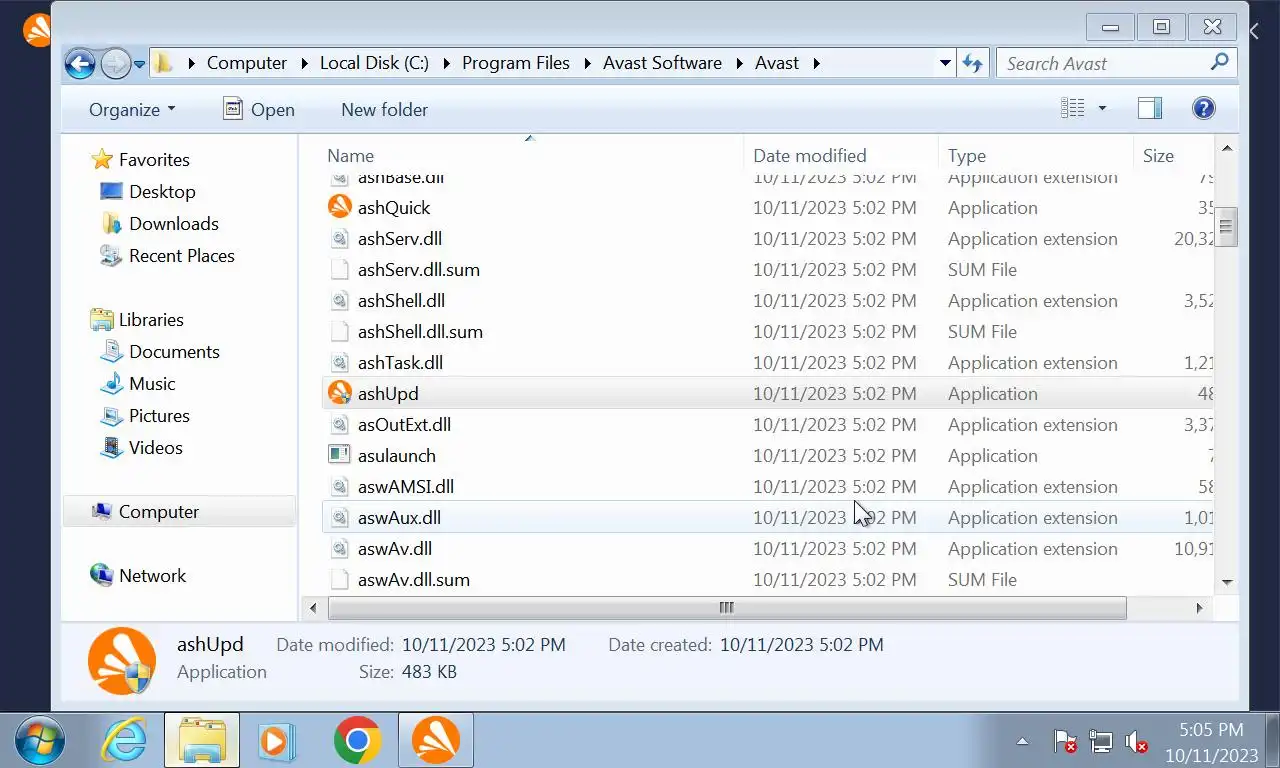The width and height of the screenshot is (1280, 768).
Task: Click the Search Avast input field
Action: pos(1105,63)
